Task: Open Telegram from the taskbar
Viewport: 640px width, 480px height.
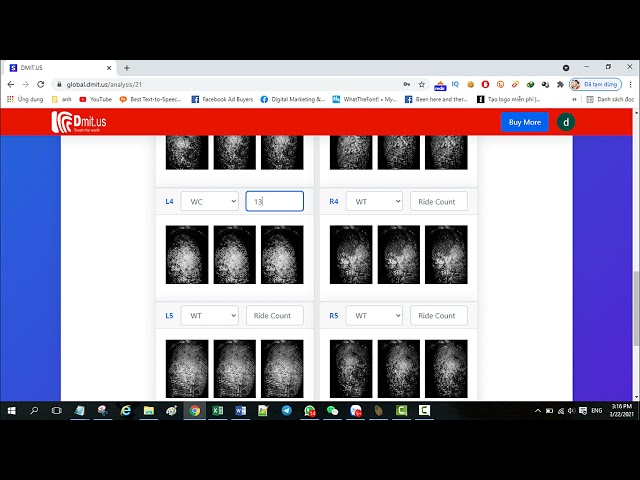Action: pyautogui.click(x=287, y=411)
